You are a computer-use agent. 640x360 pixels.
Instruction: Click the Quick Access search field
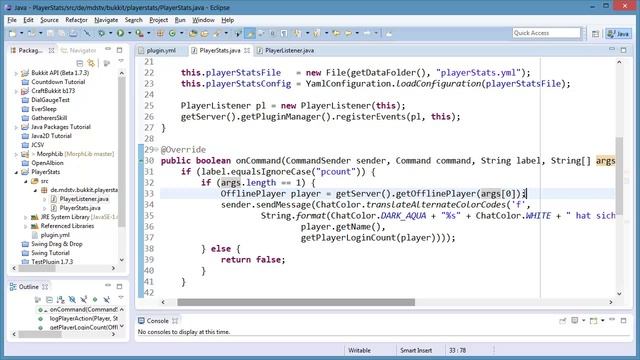546,33
